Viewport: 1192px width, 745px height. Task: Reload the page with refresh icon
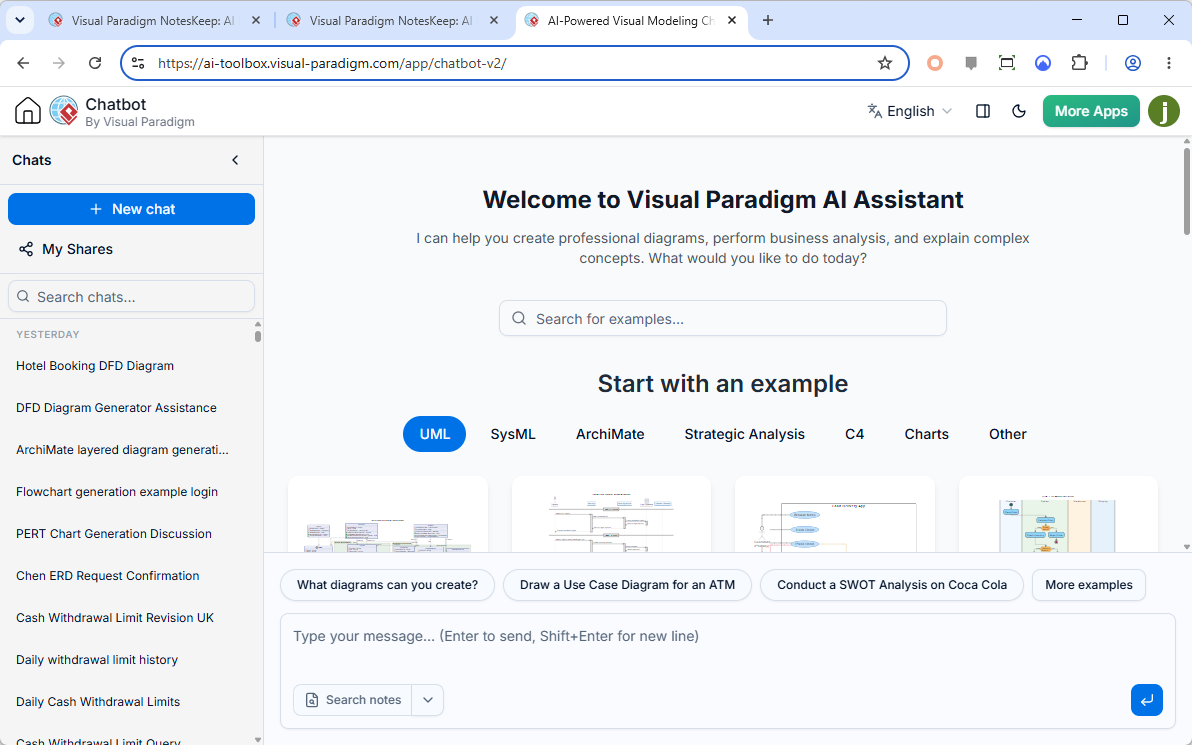95,63
